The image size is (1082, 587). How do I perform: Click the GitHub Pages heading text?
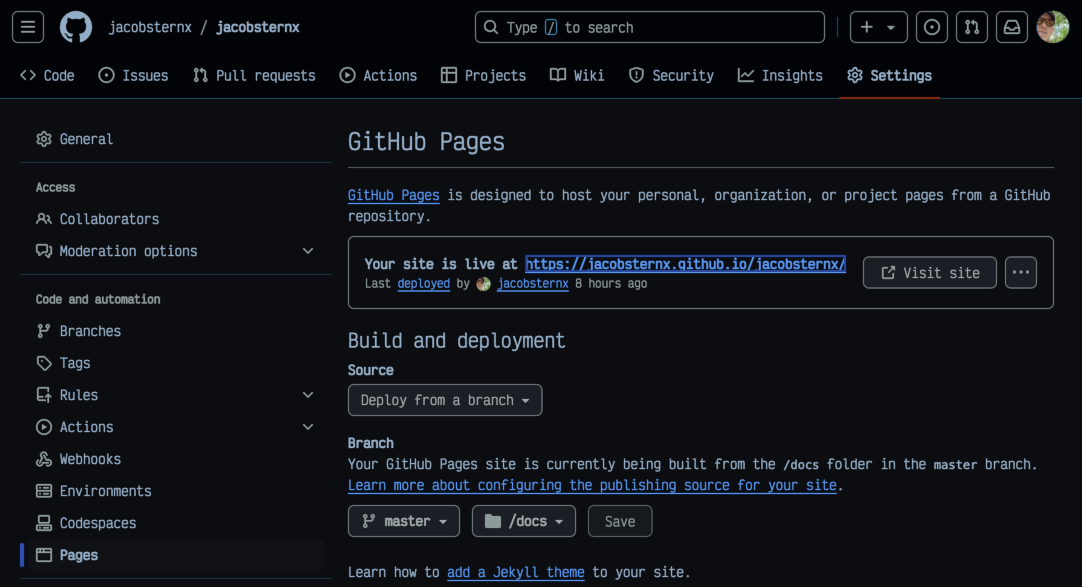(426, 141)
